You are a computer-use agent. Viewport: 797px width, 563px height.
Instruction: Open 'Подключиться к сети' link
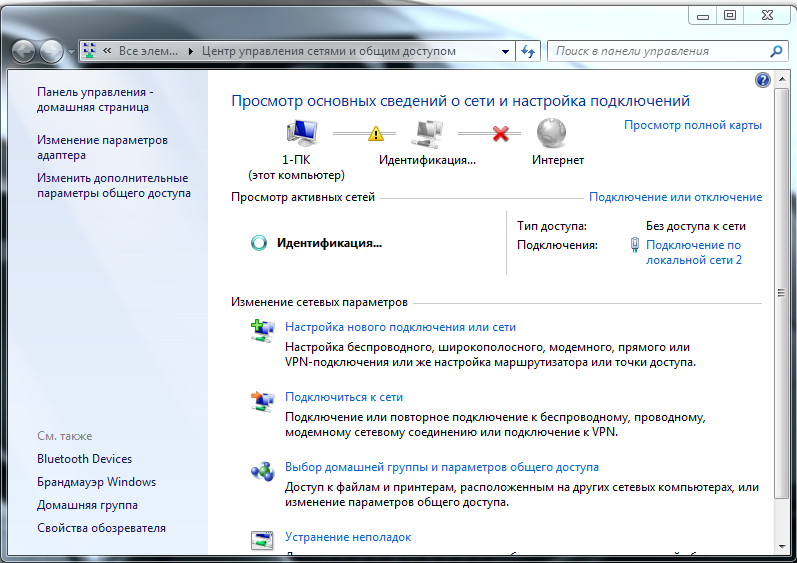click(x=344, y=397)
